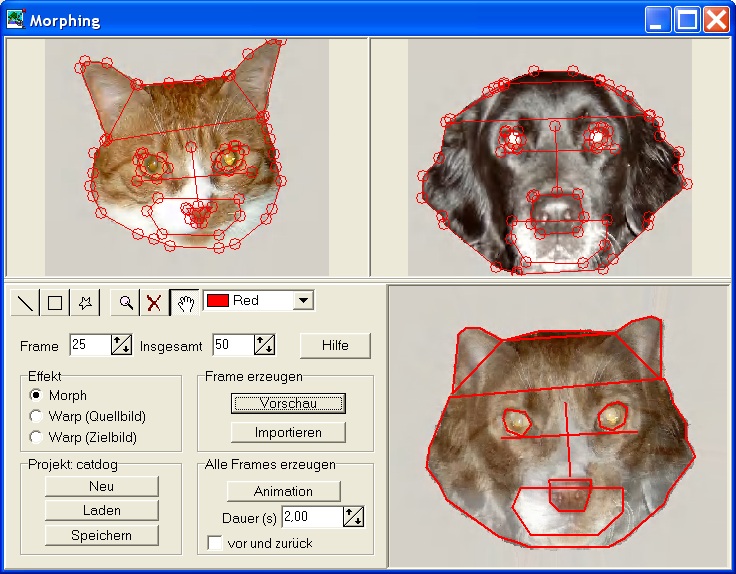Click the Vorschau preview button
736x574 pixels.
tap(288, 403)
